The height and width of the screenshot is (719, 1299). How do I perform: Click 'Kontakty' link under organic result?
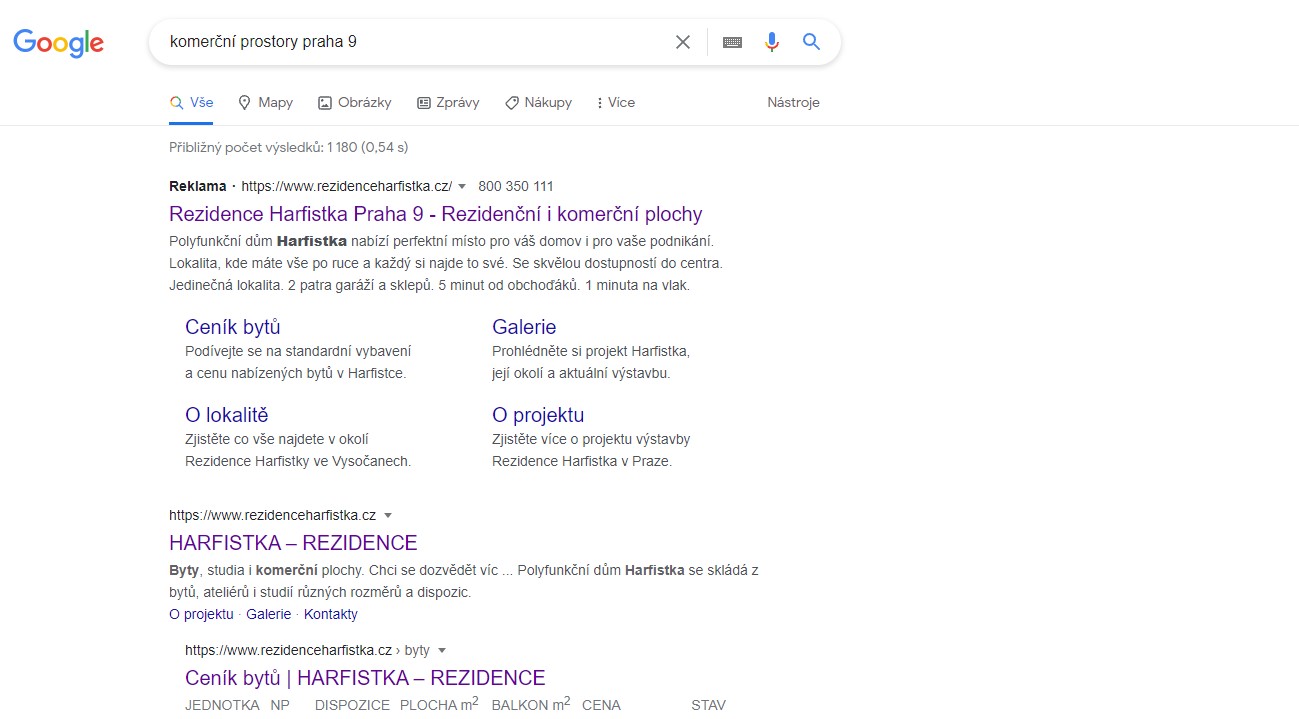click(x=330, y=614)
